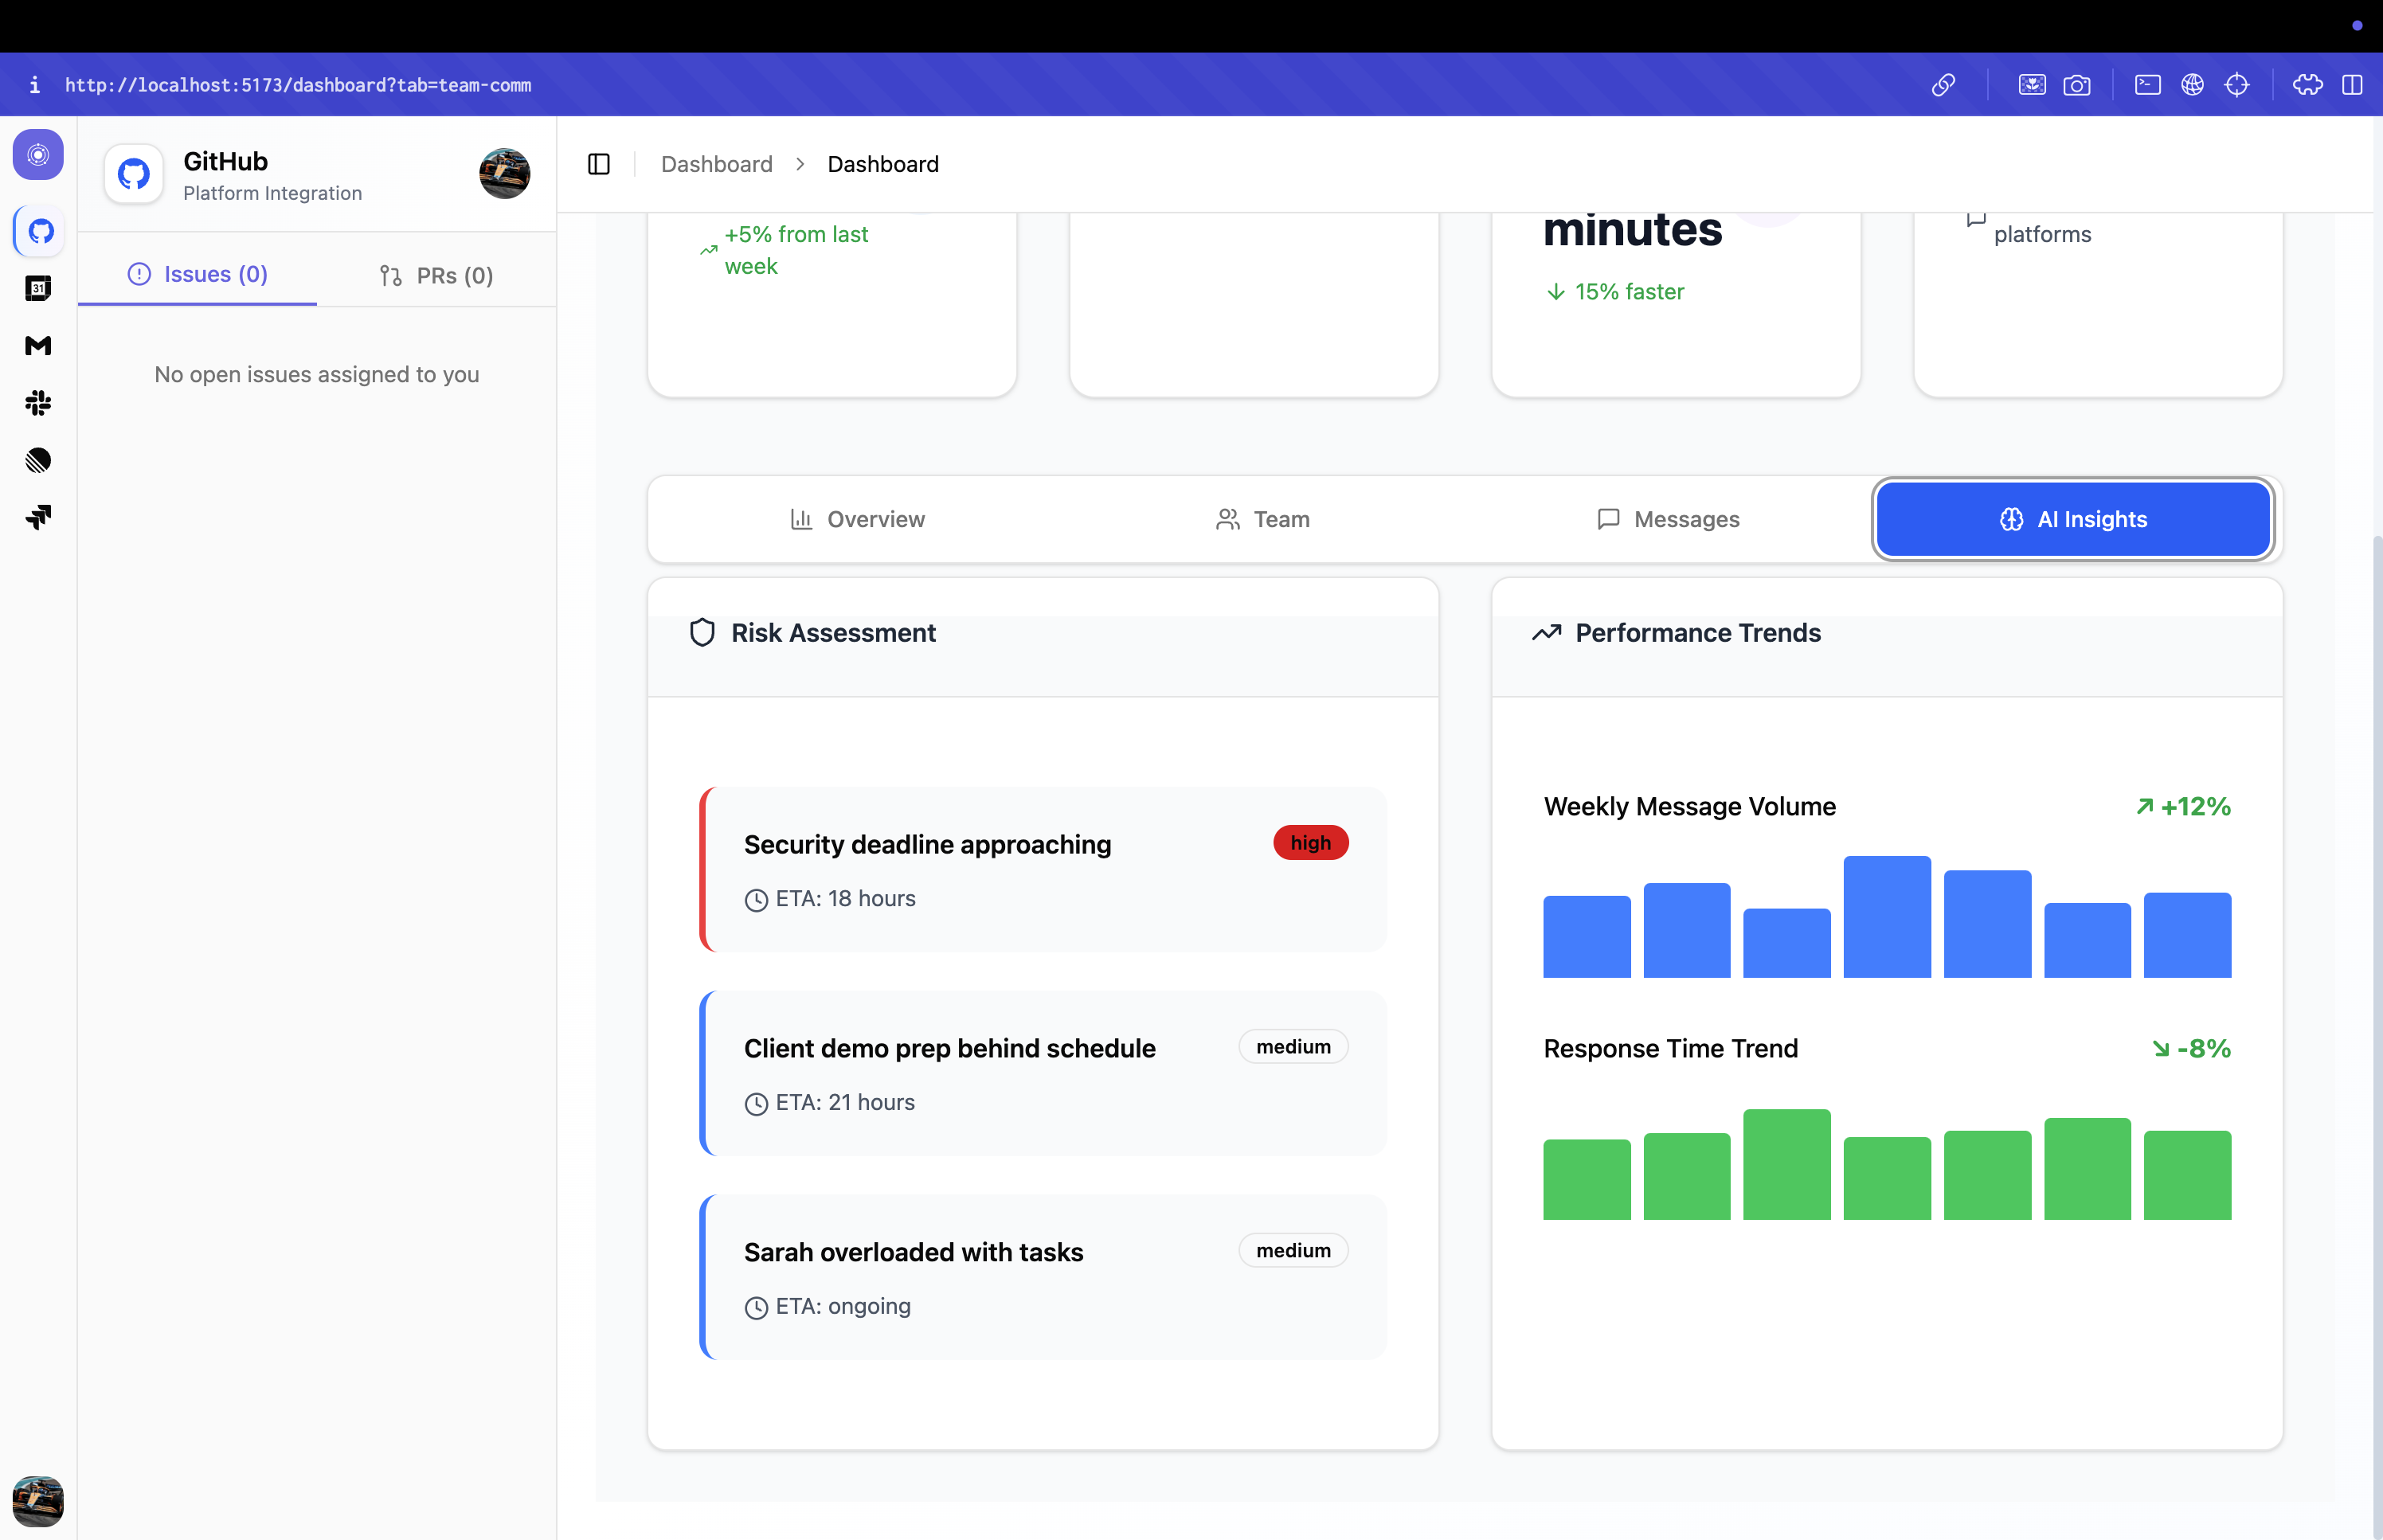Switch to the Messages tab
2383x1540 pixels.
1667,519
